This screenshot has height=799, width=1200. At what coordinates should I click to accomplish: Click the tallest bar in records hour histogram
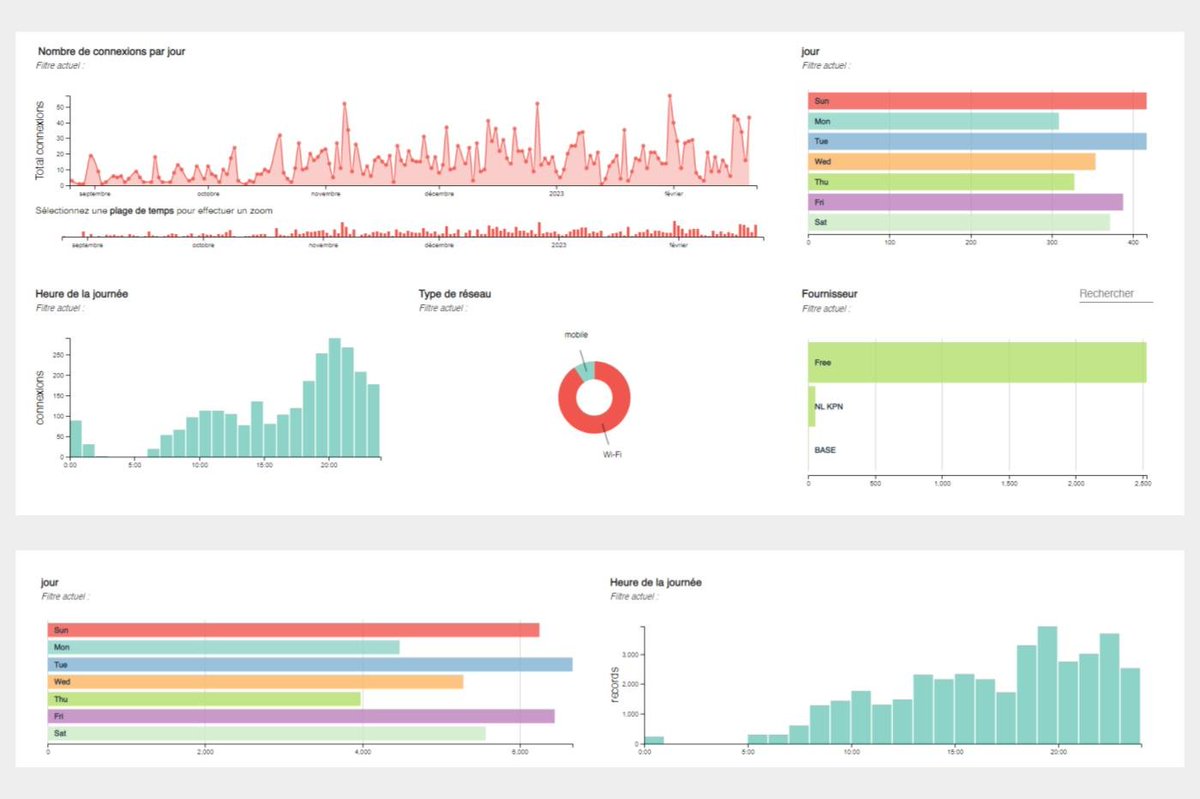coord(1047,686)
